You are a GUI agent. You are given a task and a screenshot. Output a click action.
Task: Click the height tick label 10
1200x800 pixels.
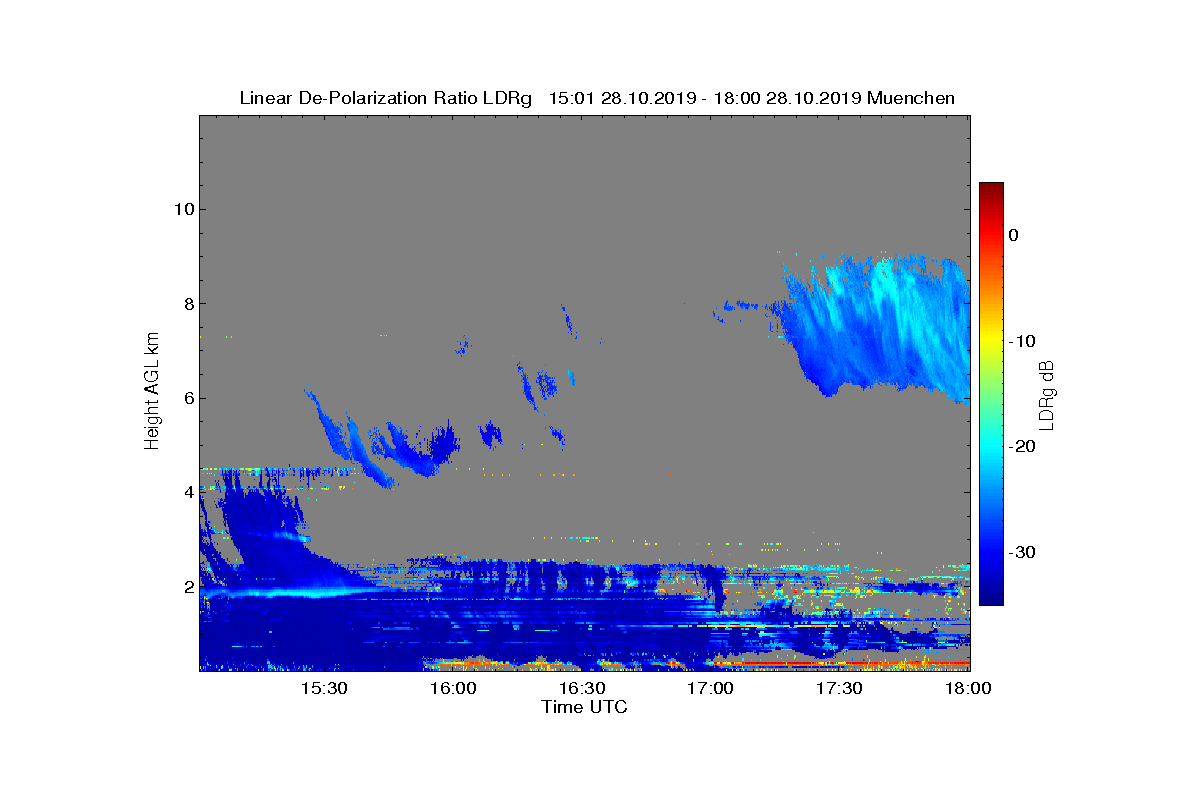182,209
